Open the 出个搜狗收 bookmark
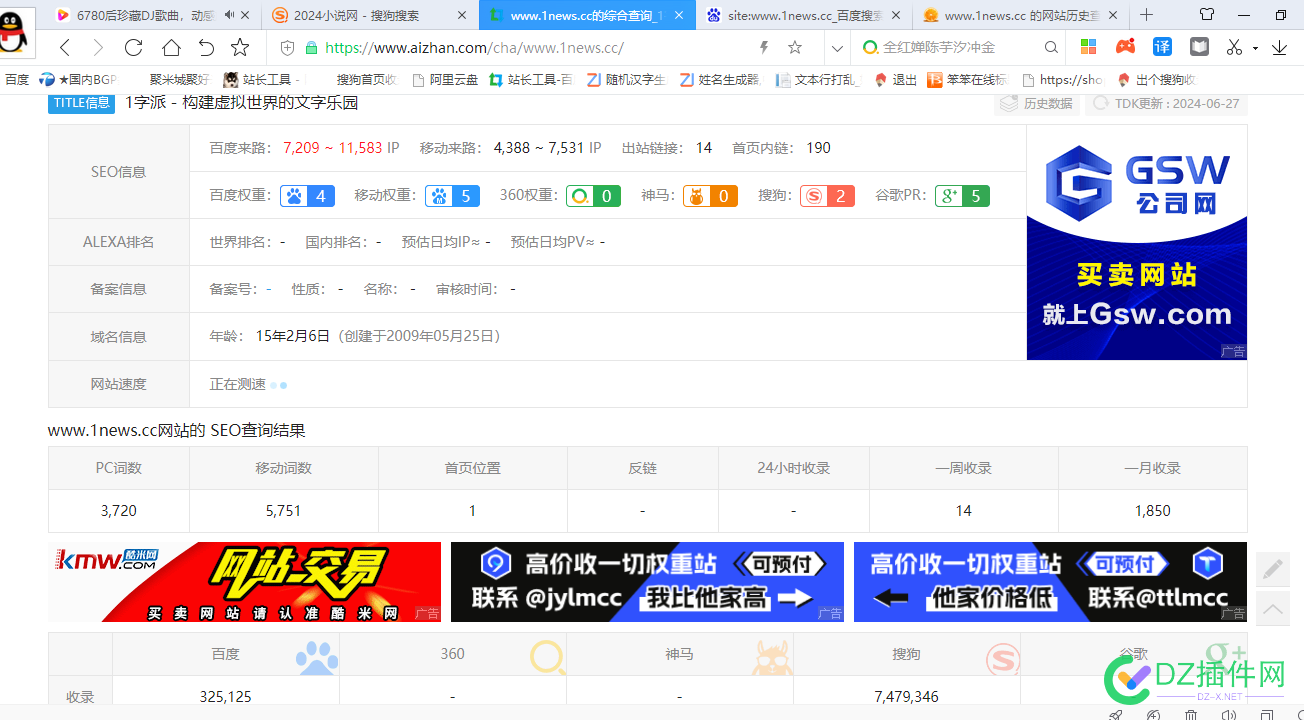This screenshot has height=720, width=1304. pyautogui.click(x=1156, y=80)
